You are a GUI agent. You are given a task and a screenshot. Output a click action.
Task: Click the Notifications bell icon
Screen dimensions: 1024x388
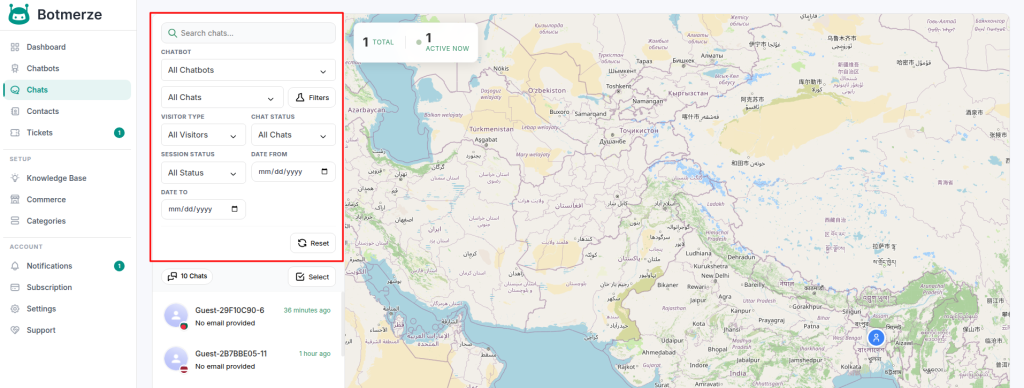[15, 266]
